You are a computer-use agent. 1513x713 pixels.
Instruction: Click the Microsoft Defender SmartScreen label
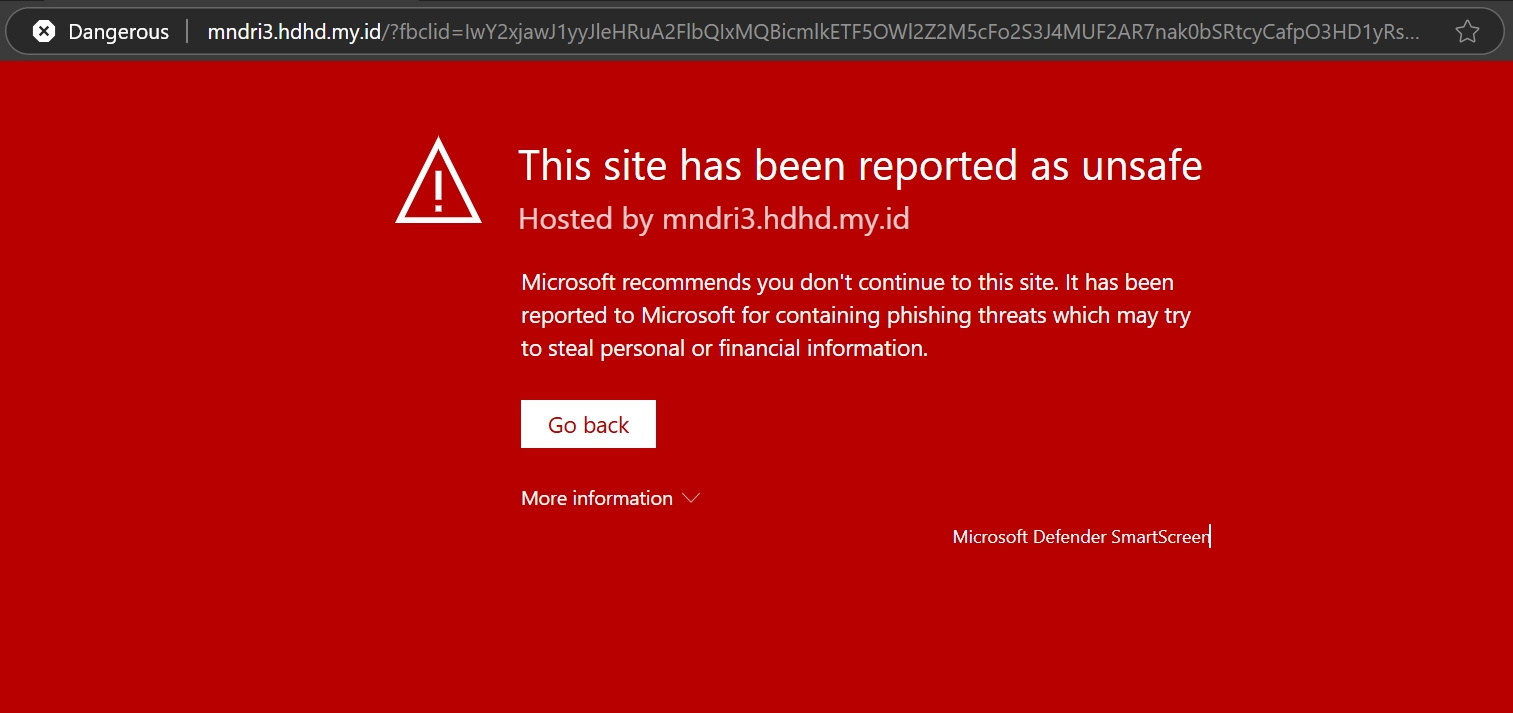point(1081,537)
